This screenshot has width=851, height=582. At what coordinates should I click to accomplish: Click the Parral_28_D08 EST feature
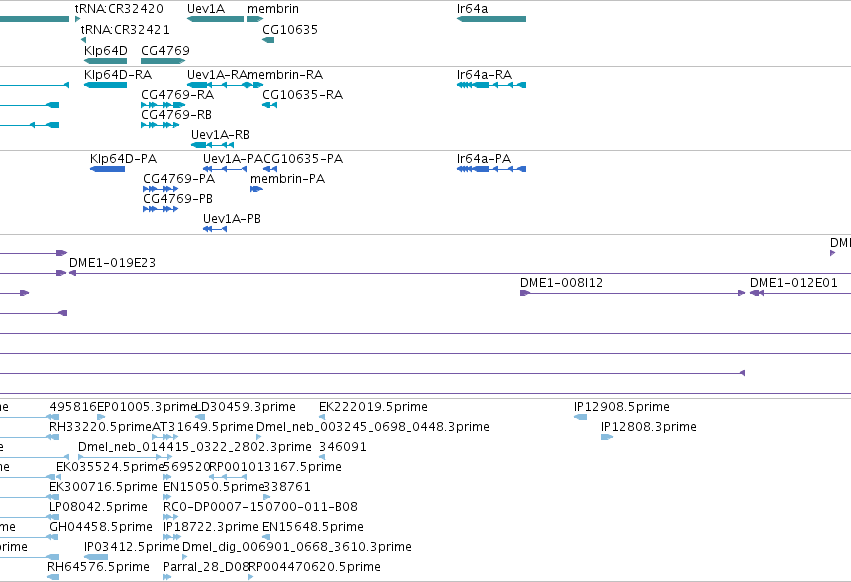pos(167,577)
